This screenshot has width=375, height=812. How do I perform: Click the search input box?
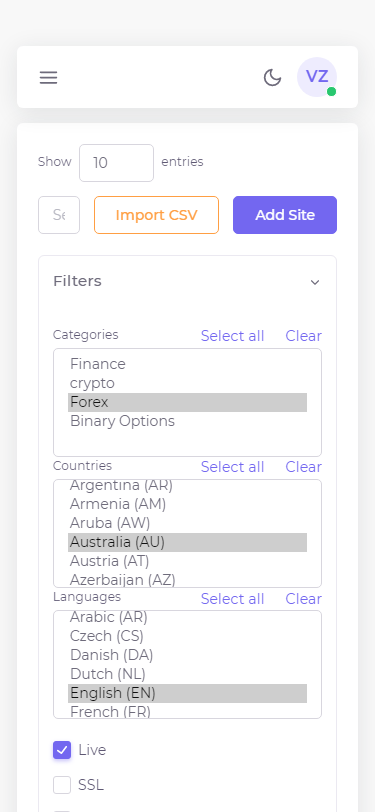[59, 215]
